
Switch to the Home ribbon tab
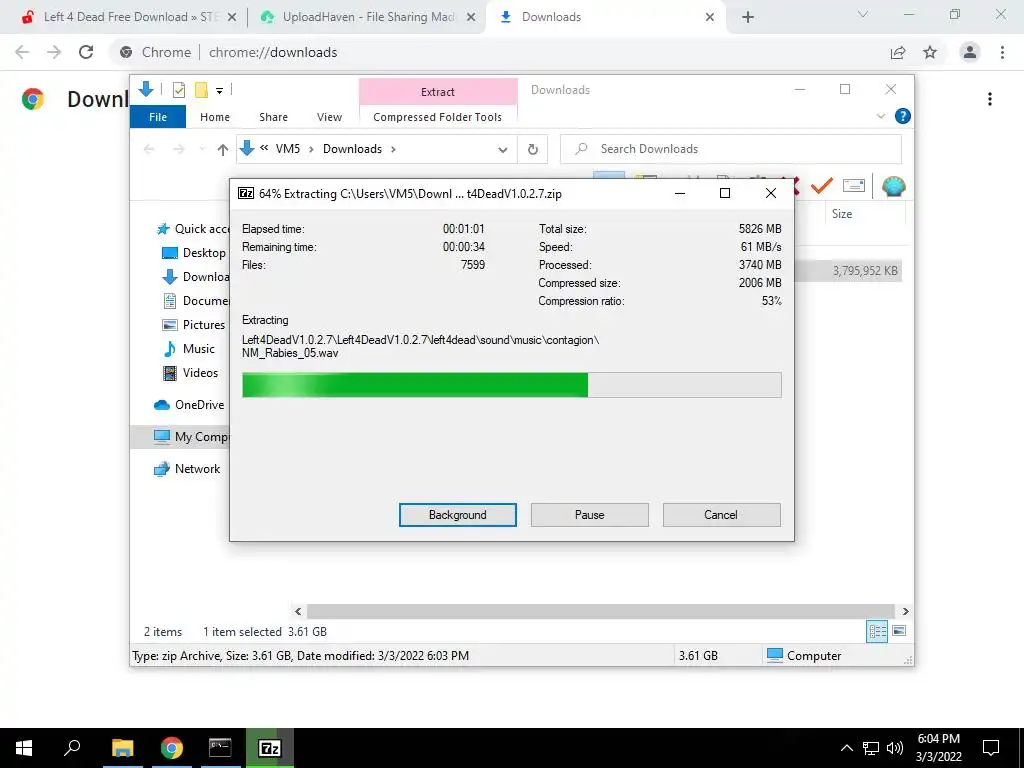215,117
